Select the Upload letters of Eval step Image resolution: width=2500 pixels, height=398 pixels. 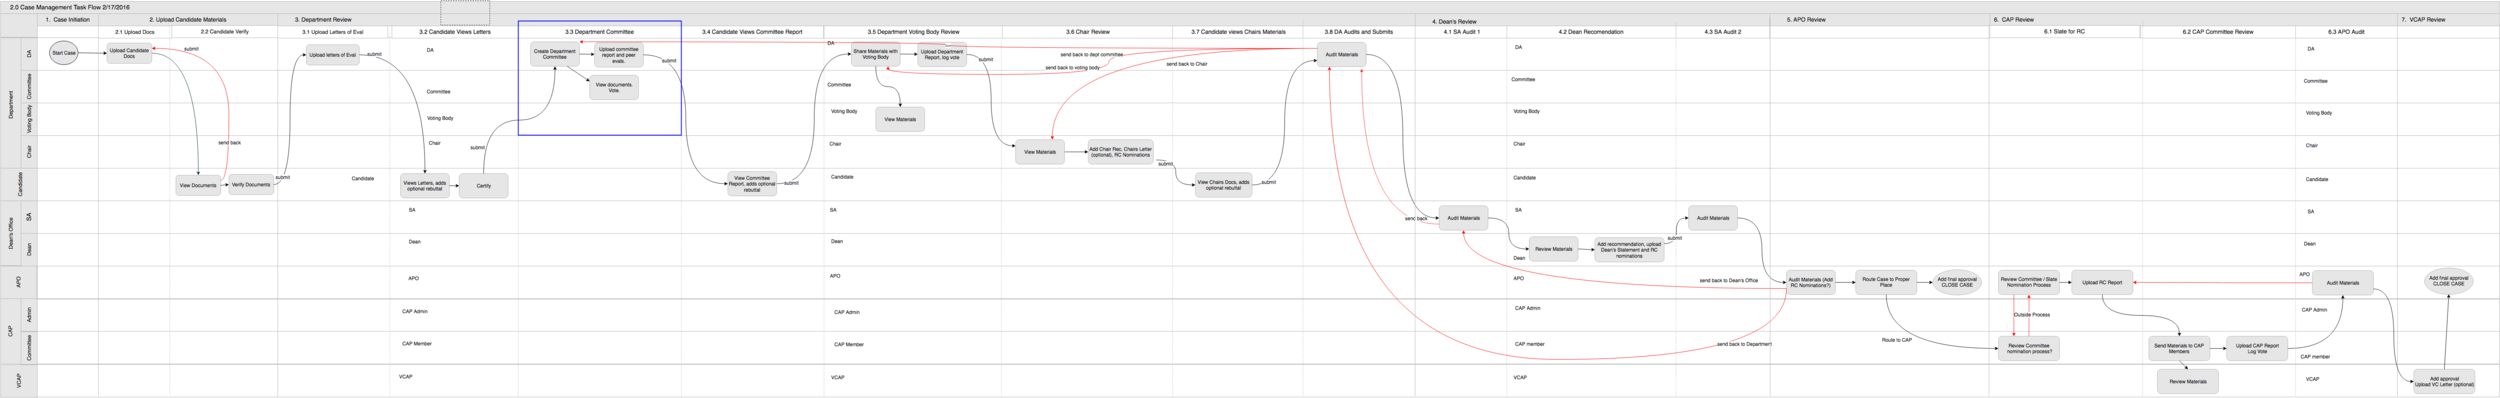(x=332, y=55)
